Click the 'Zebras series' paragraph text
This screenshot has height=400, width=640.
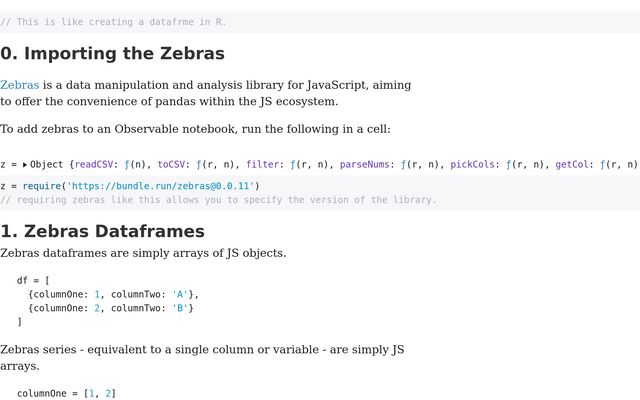[x=202, y=358]
